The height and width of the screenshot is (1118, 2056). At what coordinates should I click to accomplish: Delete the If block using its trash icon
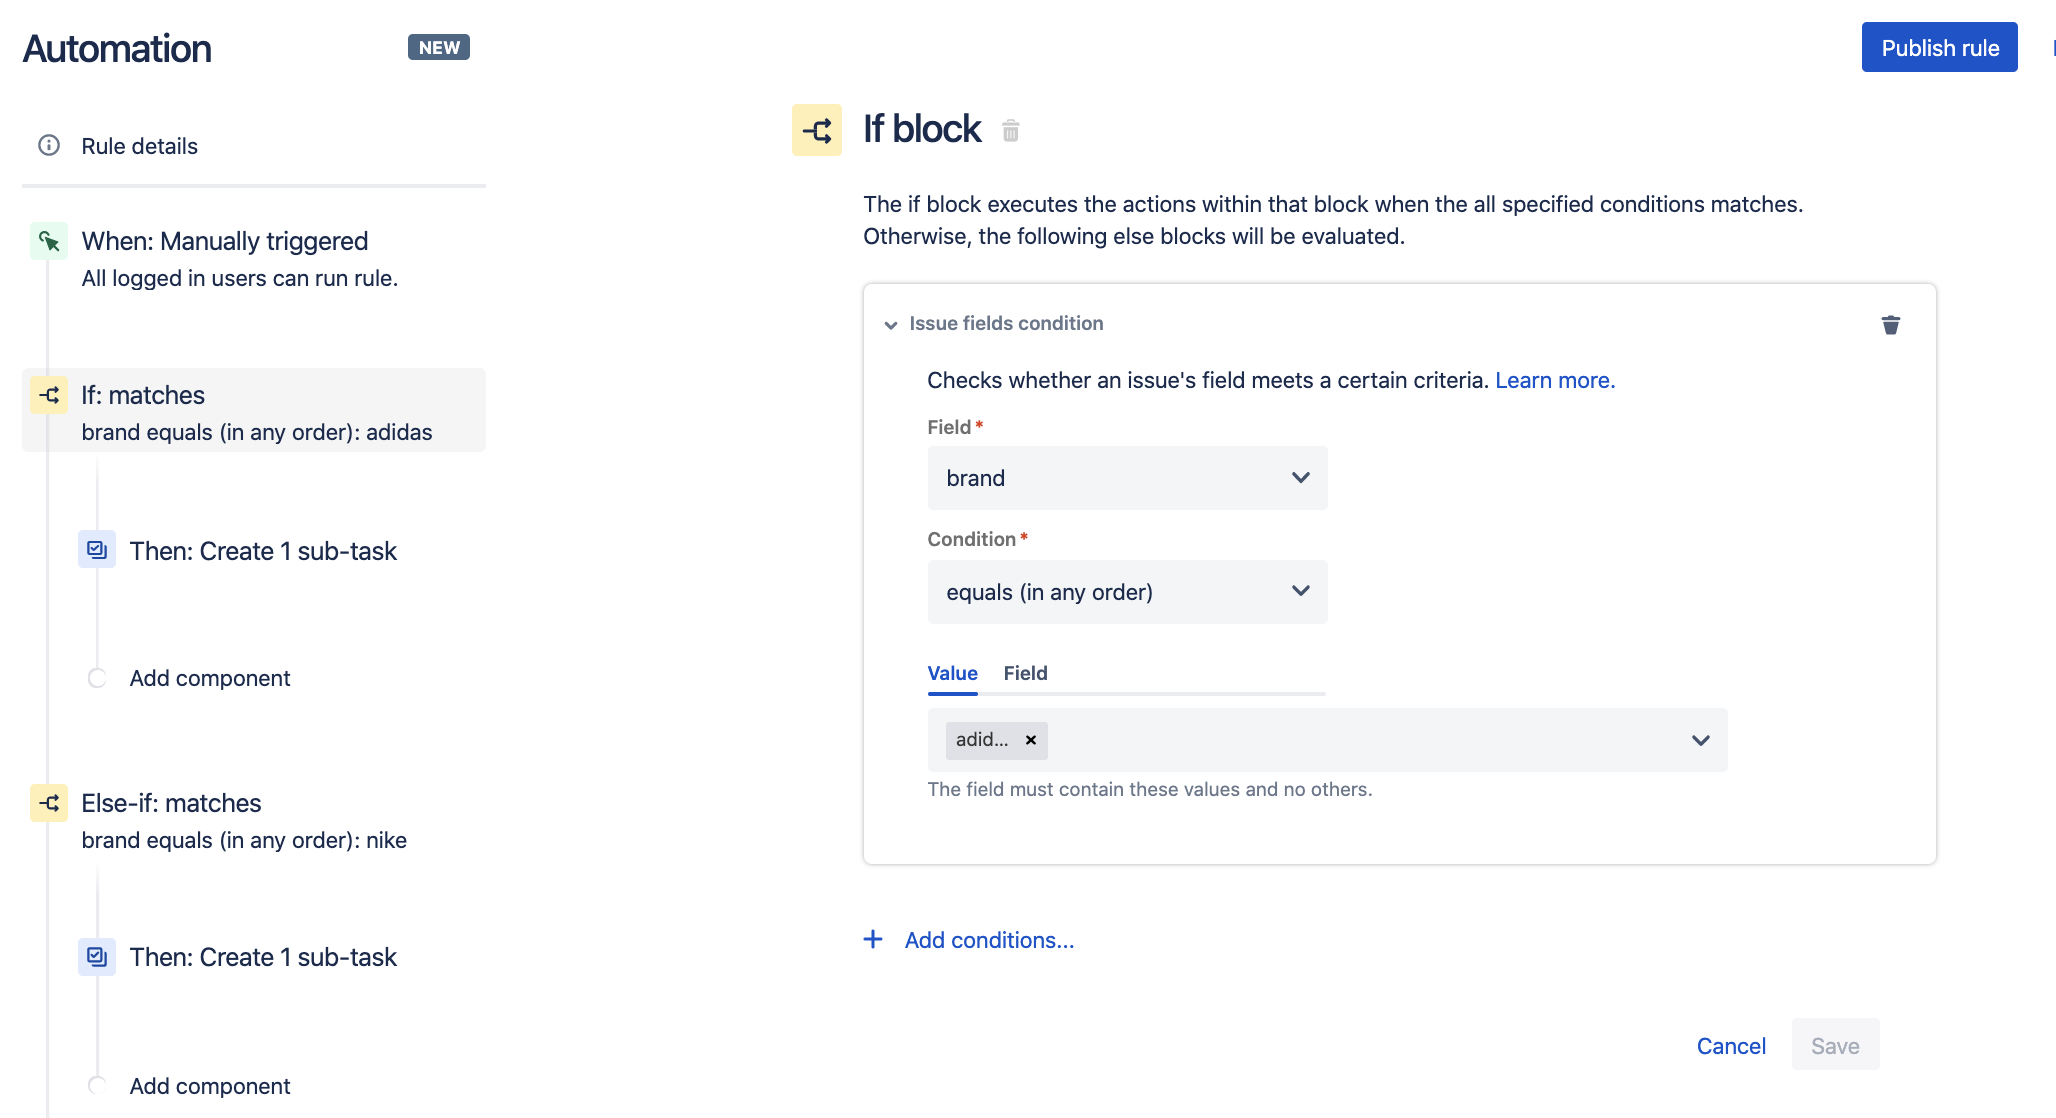click(1010, 129)
